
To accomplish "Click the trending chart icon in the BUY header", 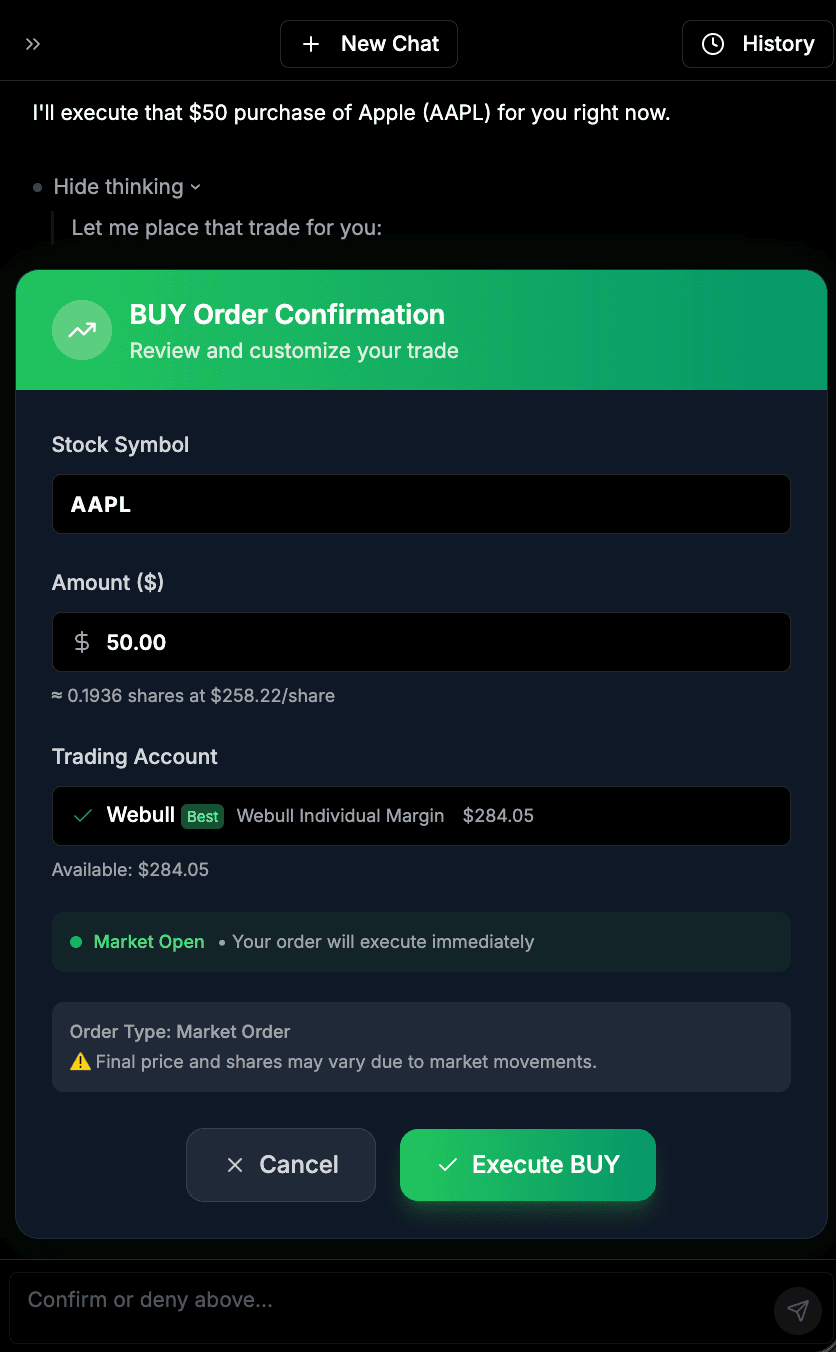I will coord(81,329).
